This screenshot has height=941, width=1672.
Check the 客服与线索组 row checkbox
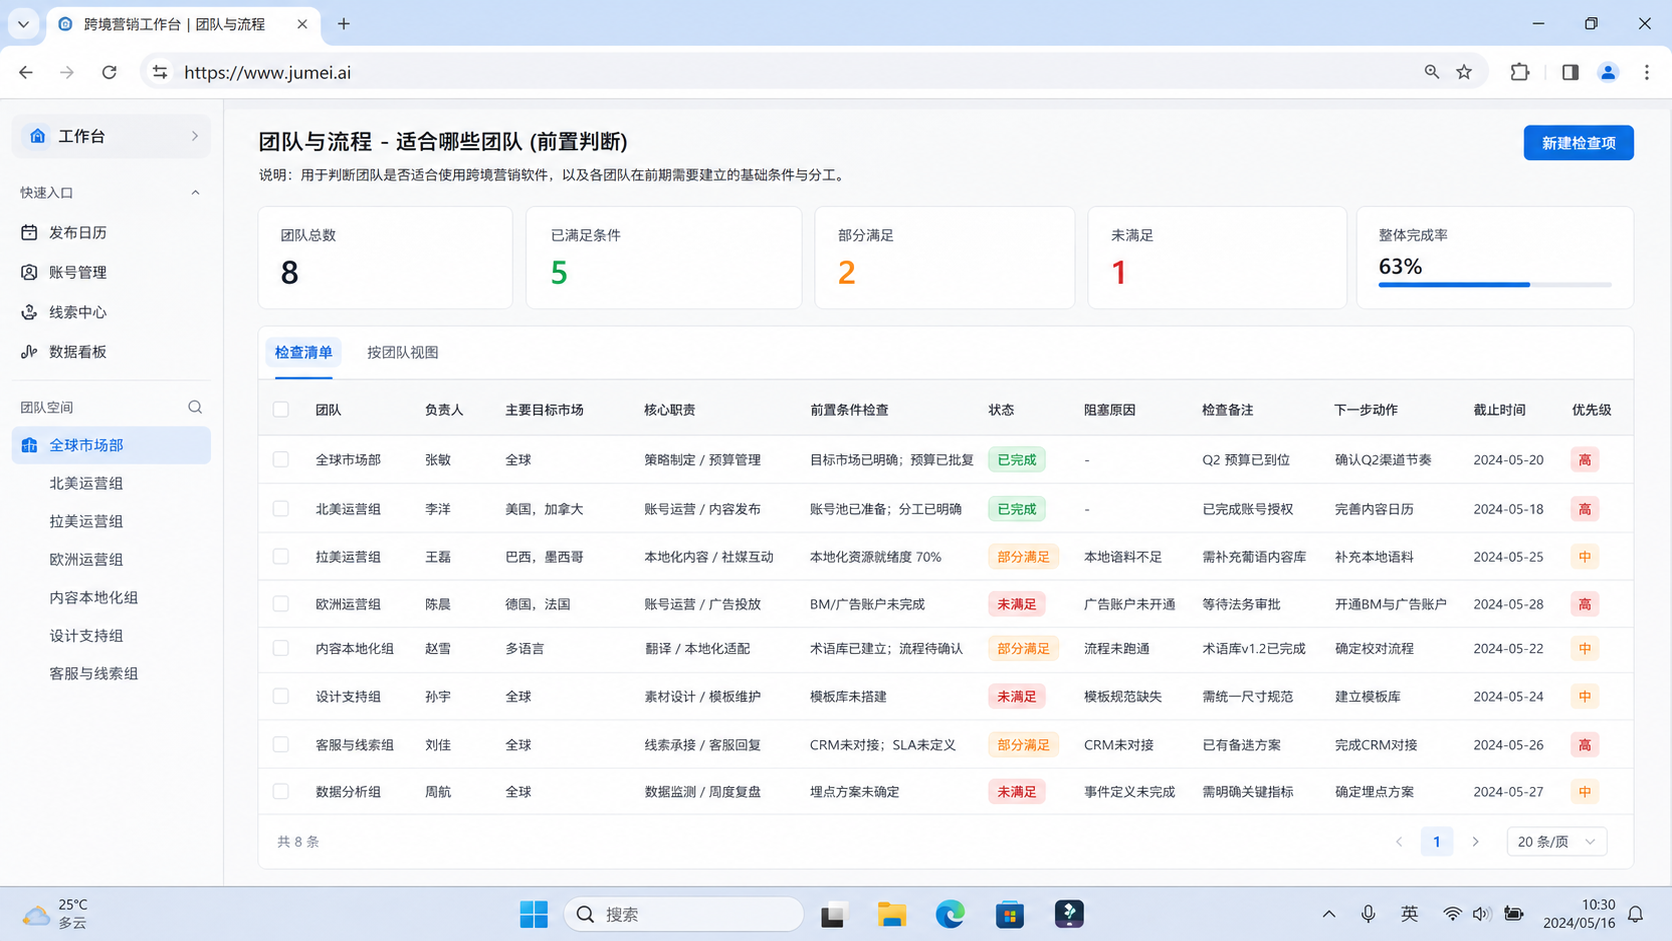click(281, 745)
